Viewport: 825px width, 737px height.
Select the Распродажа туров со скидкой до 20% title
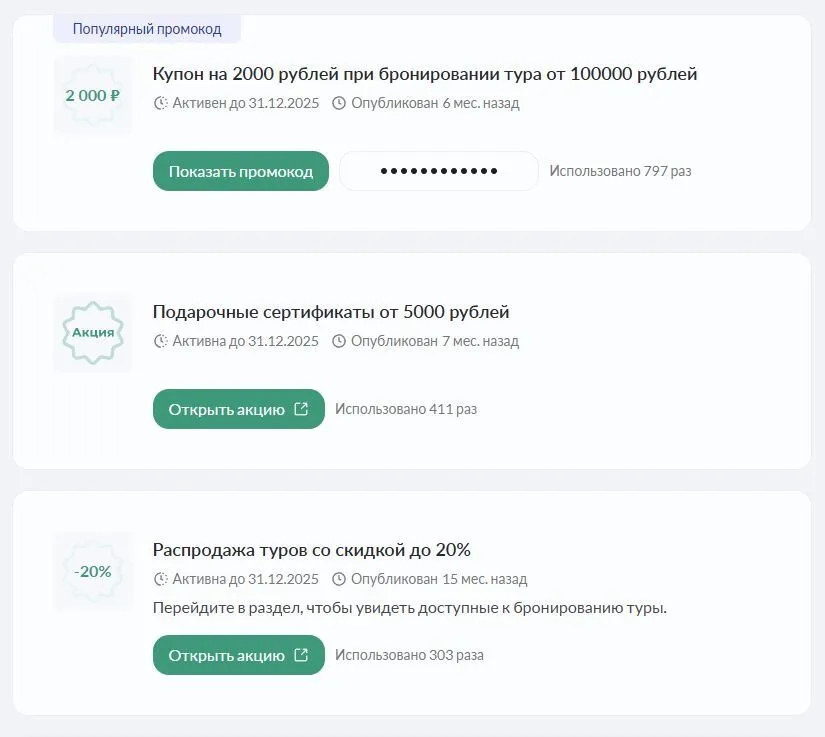pyautogui.click(x=312, y=549)
